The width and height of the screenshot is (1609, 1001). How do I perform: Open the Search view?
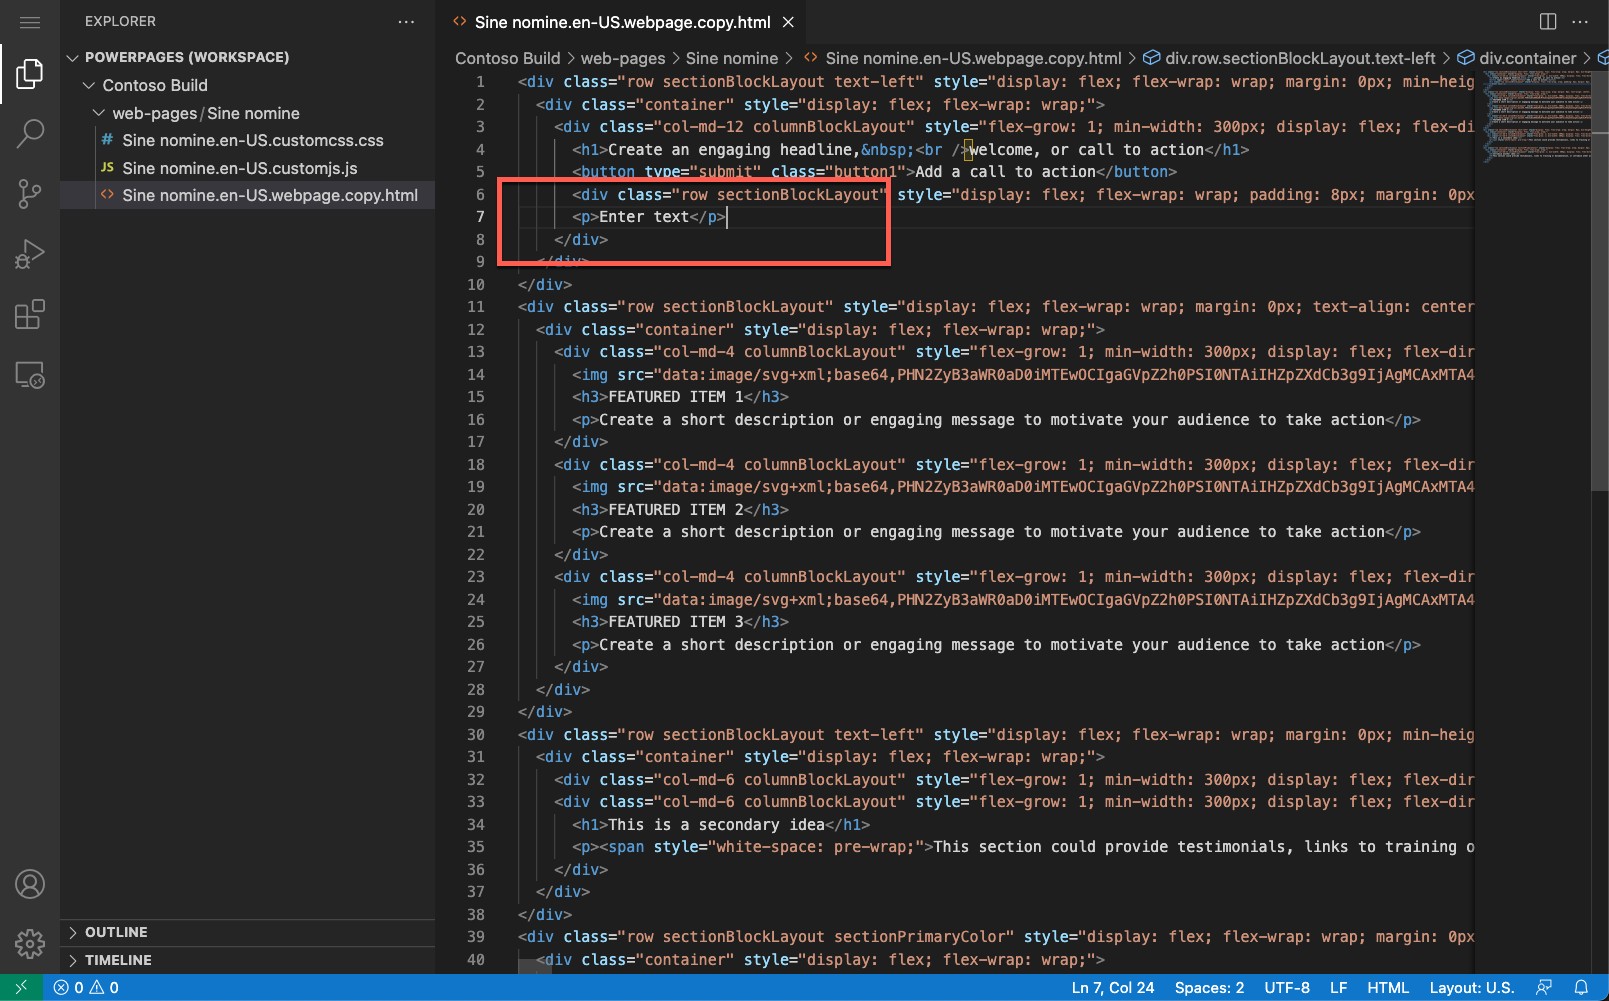[30, 133]
